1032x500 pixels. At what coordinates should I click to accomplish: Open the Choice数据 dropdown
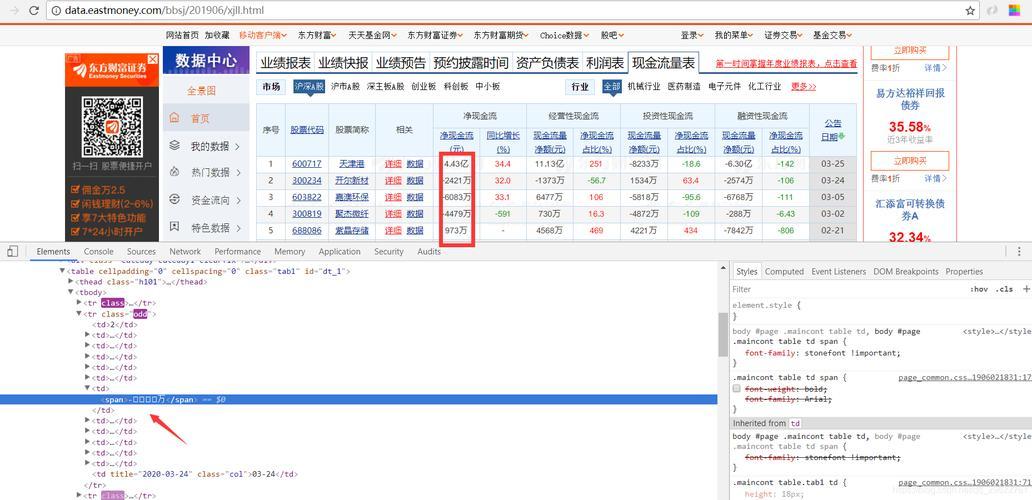pyautogui.click(x=564, y=35)
